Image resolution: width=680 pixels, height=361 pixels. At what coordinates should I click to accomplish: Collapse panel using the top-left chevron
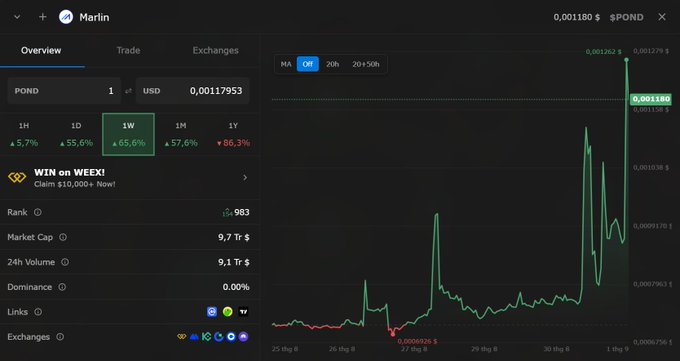(17, 17)
